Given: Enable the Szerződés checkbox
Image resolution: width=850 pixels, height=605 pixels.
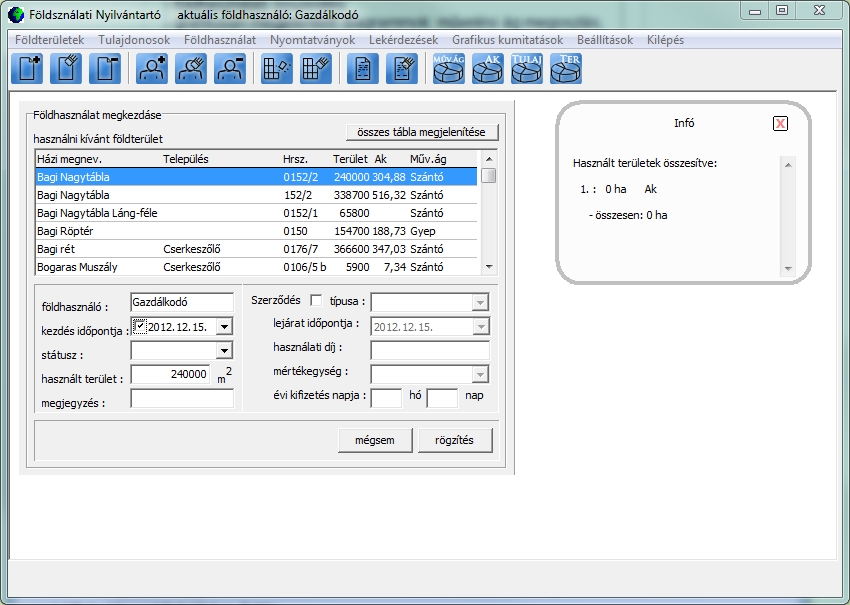Looking at the screenshot, I should [x=316, y=300].
